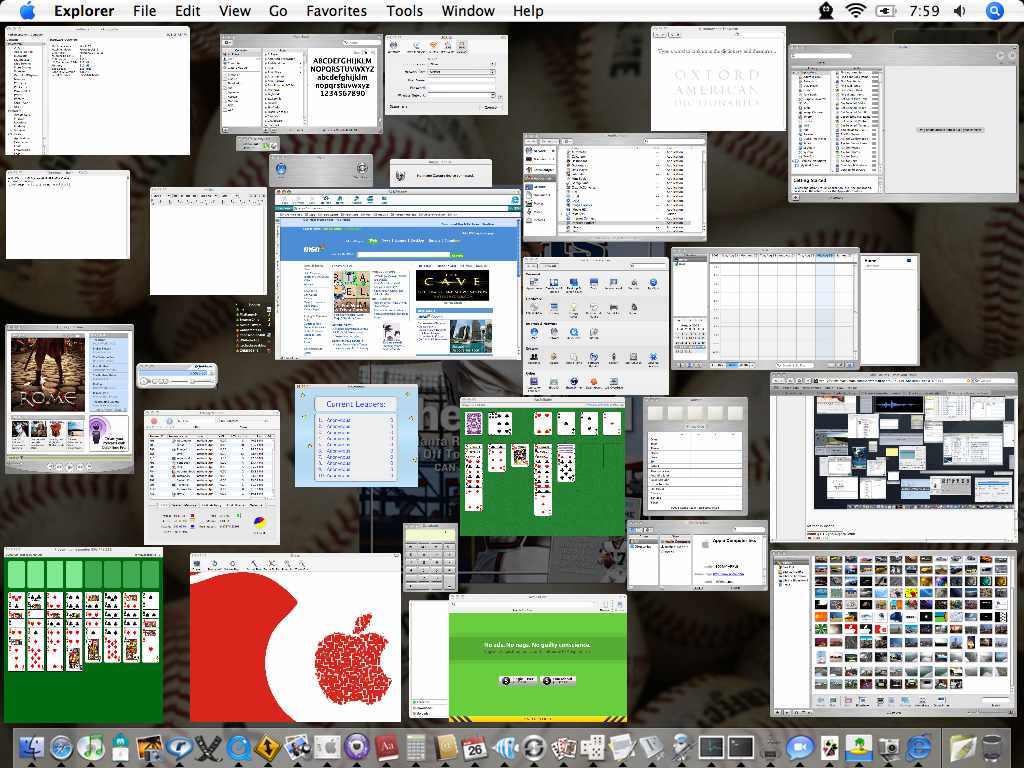Open Terminal from the dock
Image resolution: width=1024 pixels, height=768 pixels.
pos(741,747)
